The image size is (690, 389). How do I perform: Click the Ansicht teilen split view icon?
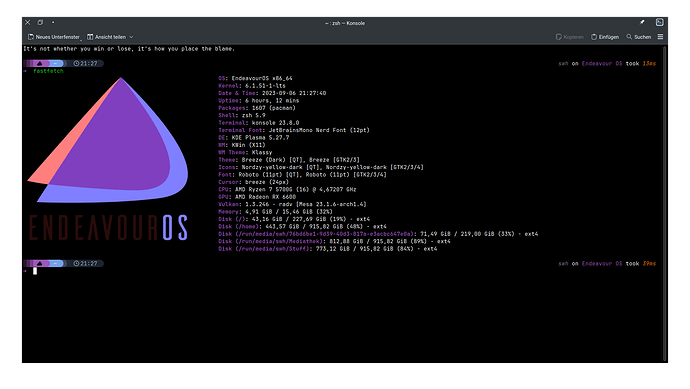pyautogui.click(x=90, y=37)
